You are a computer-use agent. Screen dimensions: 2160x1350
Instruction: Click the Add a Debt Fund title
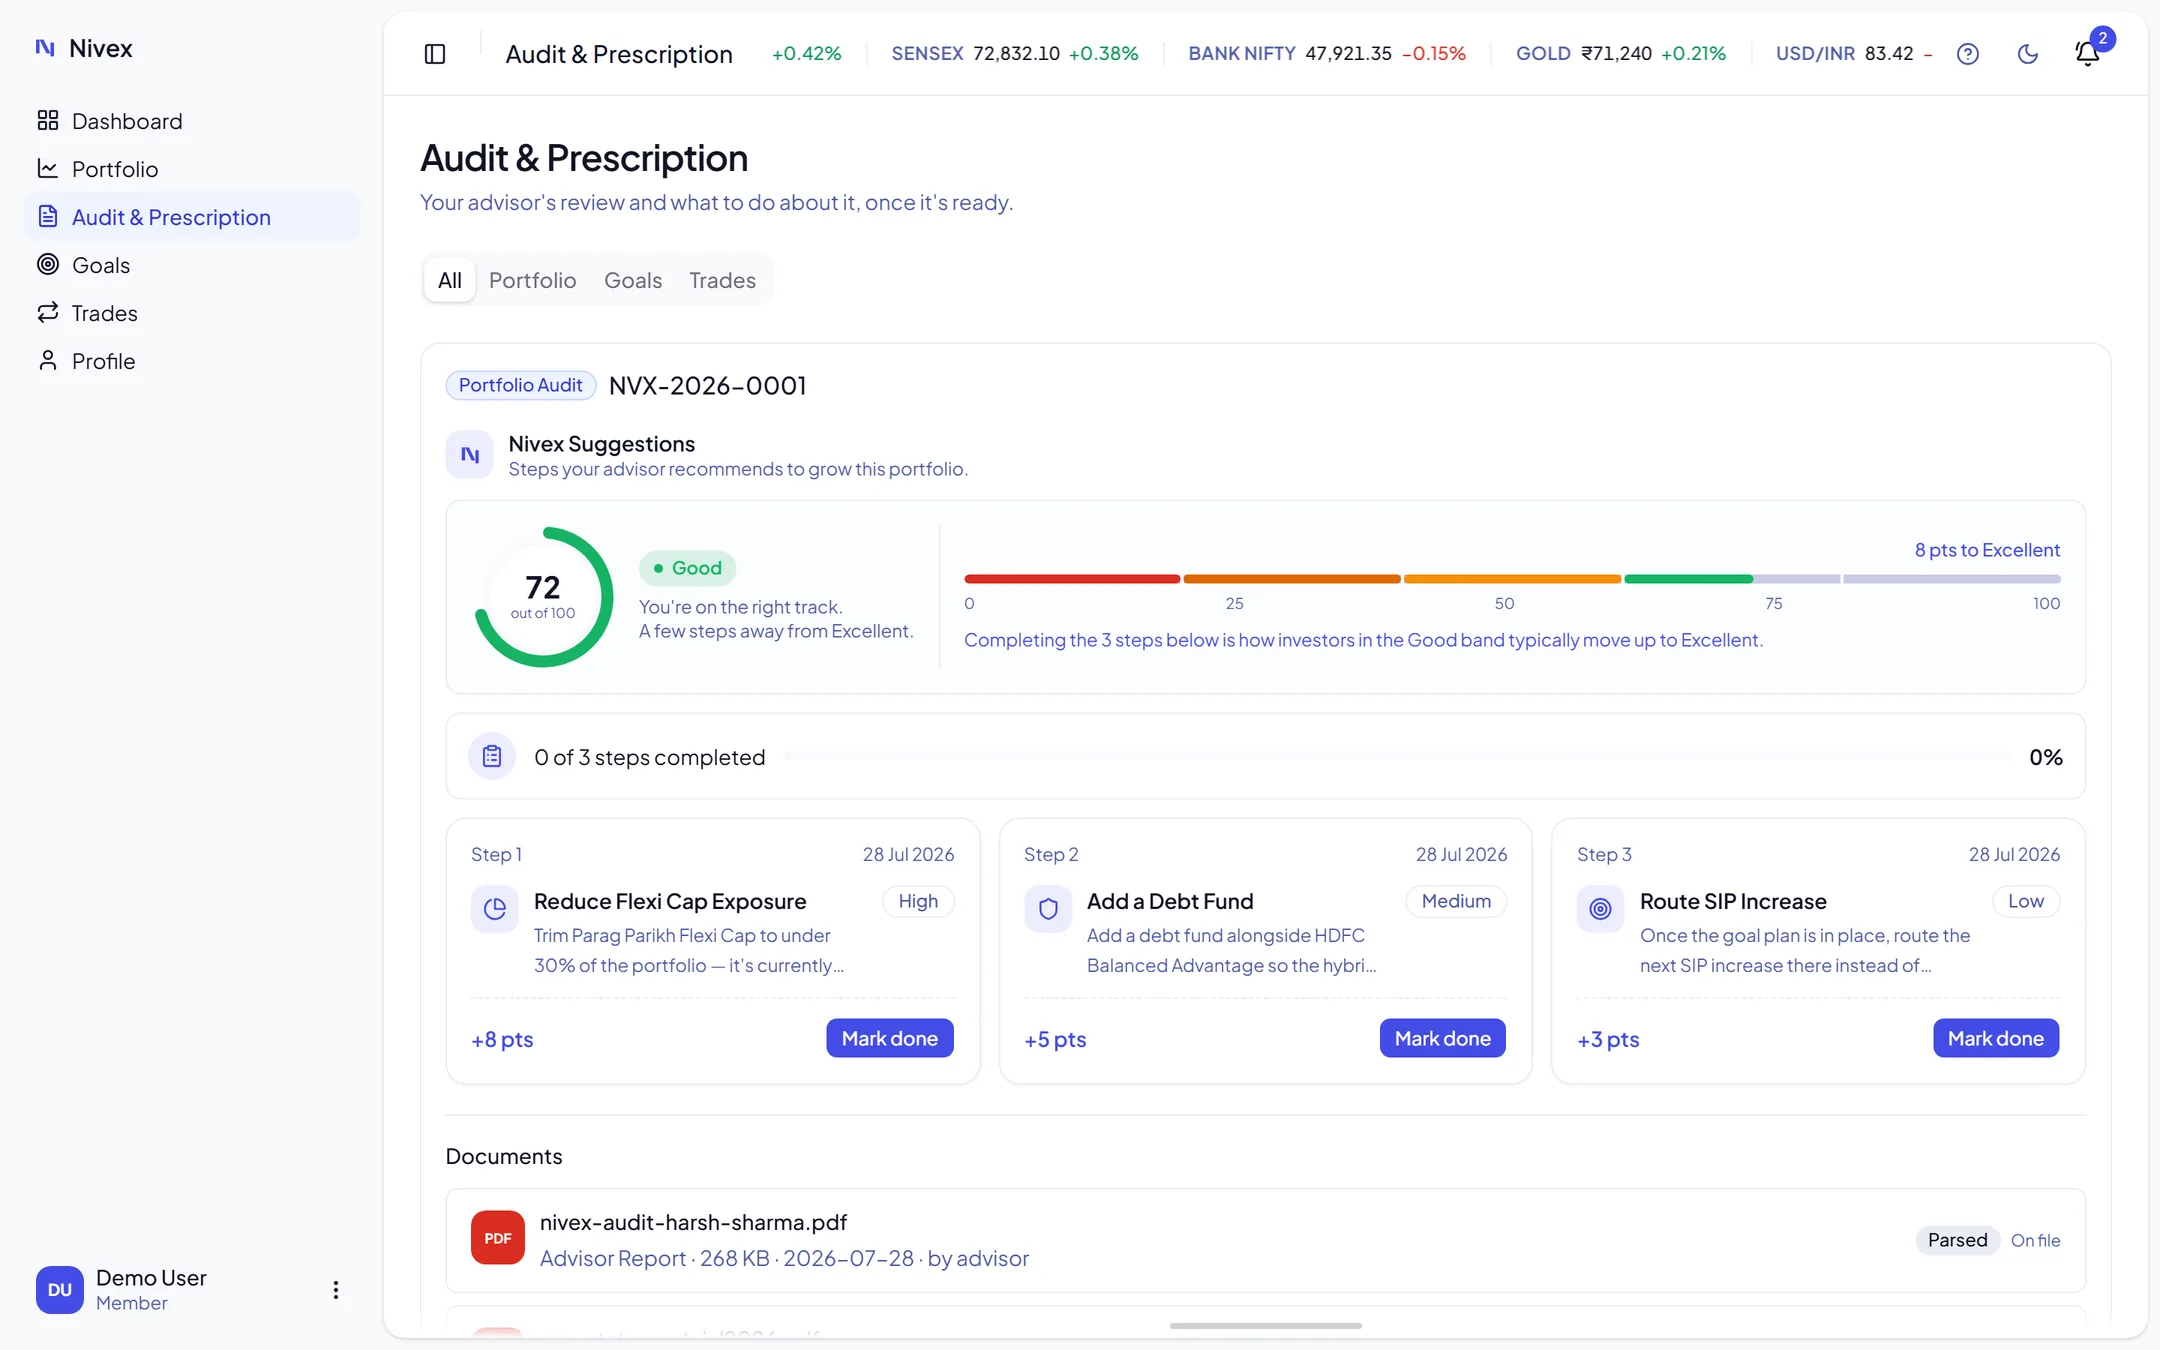coord(1170,901)
